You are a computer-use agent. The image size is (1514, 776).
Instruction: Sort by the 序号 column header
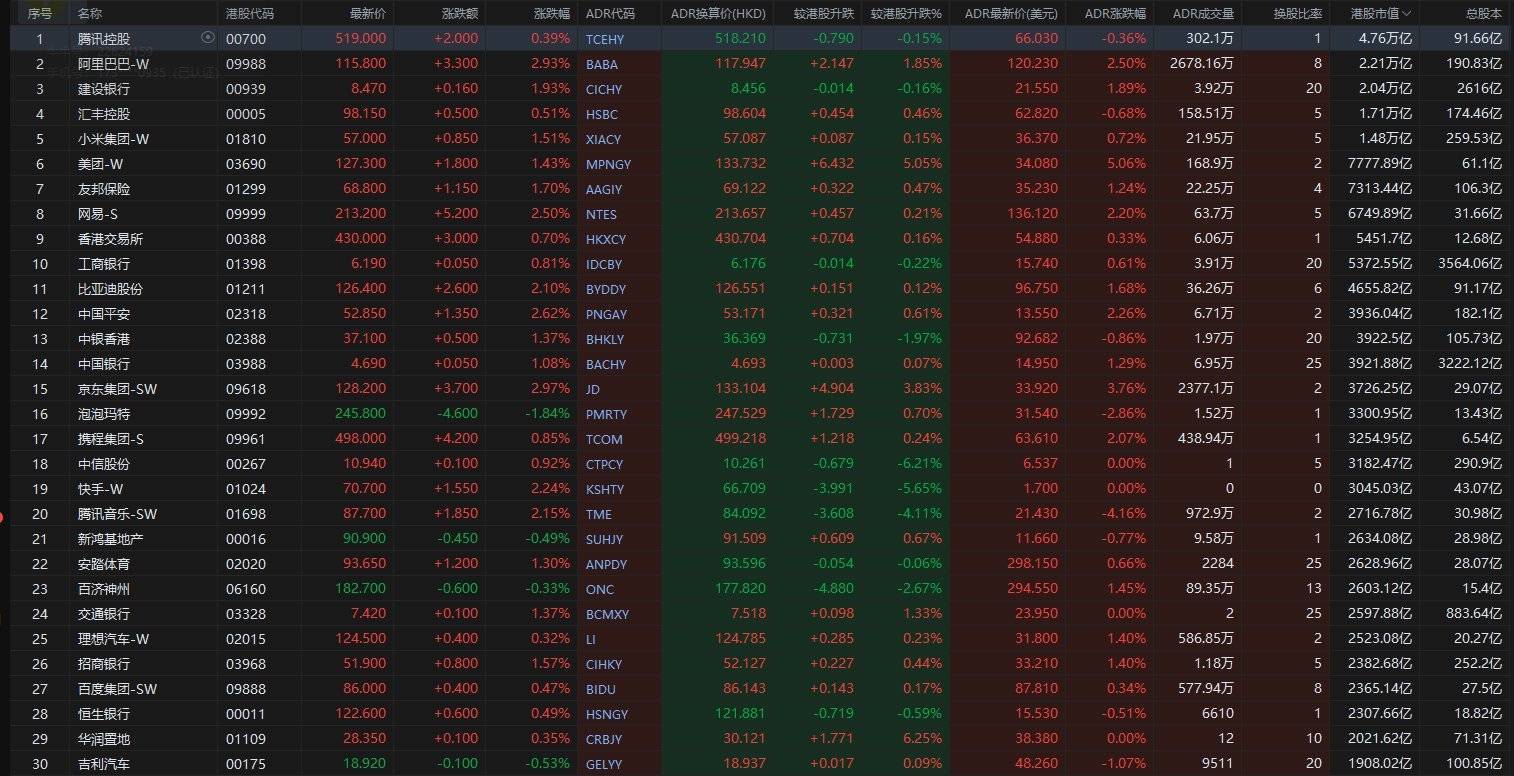tap(39, 14)
